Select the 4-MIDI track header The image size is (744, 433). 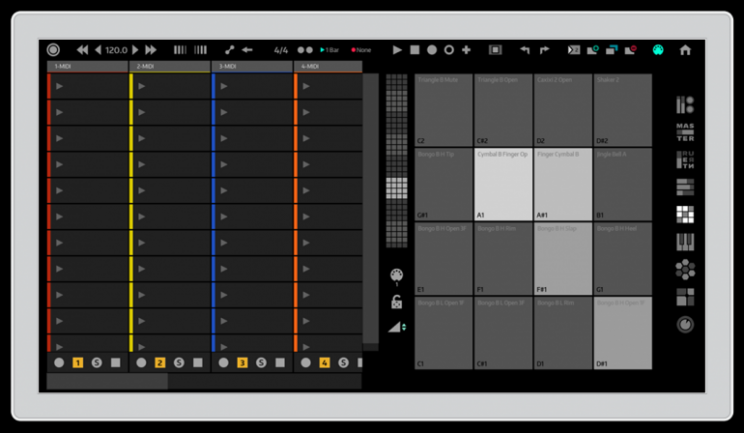[328, 66]
